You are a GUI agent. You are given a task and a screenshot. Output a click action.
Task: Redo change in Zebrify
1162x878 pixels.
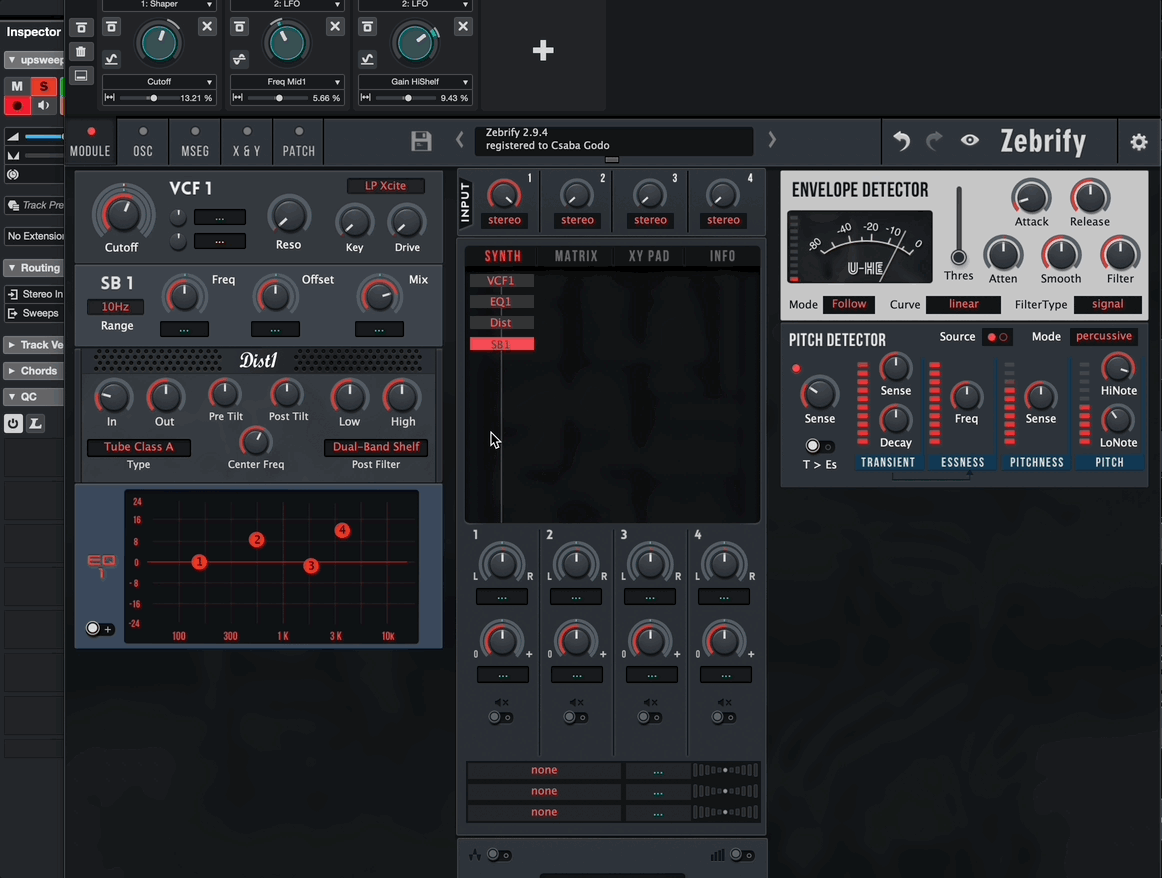coord(934,141)
